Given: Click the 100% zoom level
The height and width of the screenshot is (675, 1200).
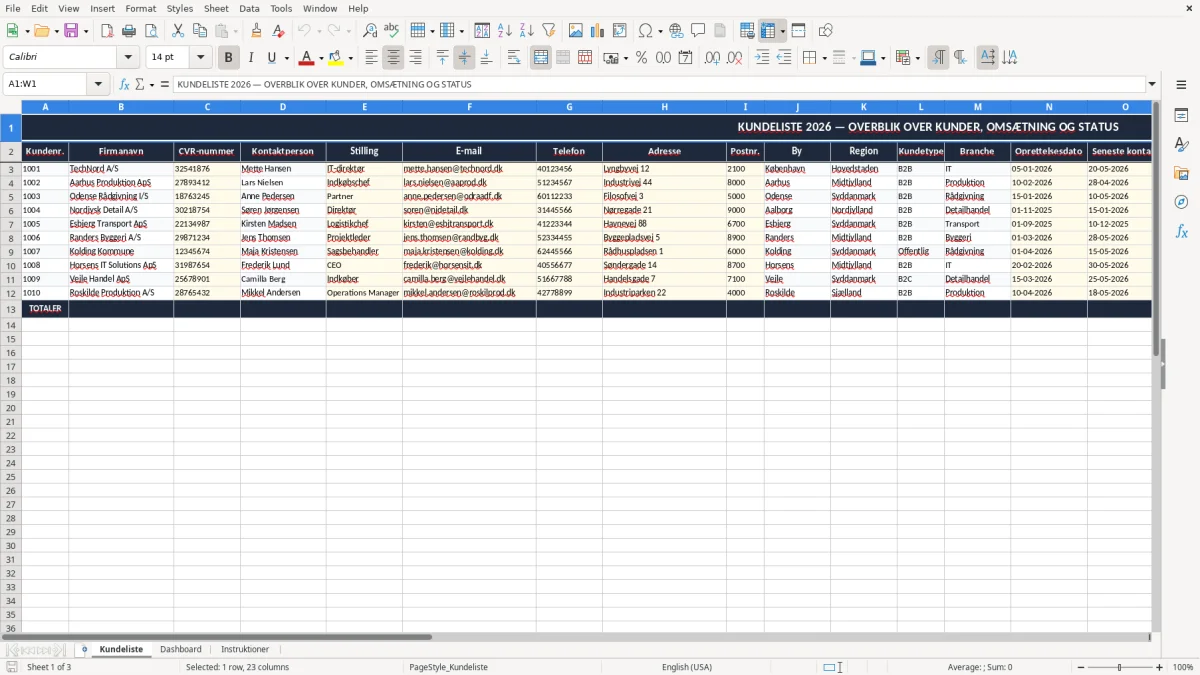Looking at the screenshot, I should (1183, 667).
